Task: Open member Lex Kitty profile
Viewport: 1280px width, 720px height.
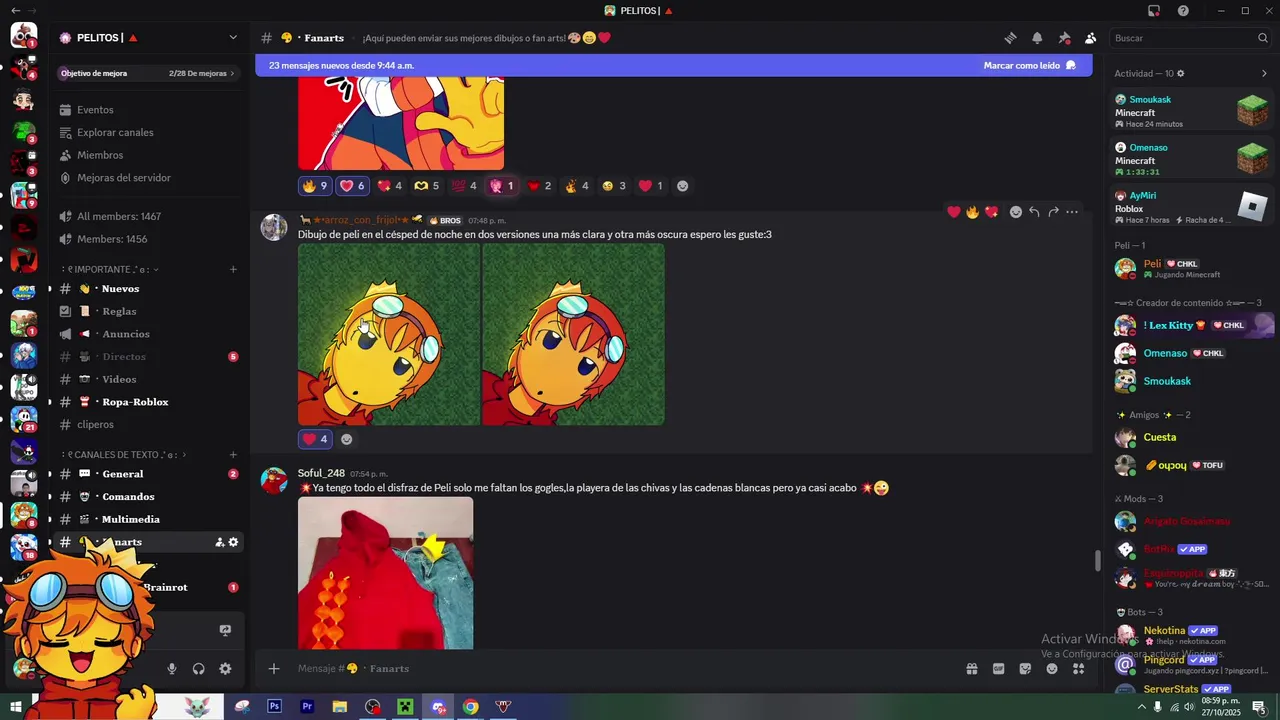Action: click(x=1194, y=325)
